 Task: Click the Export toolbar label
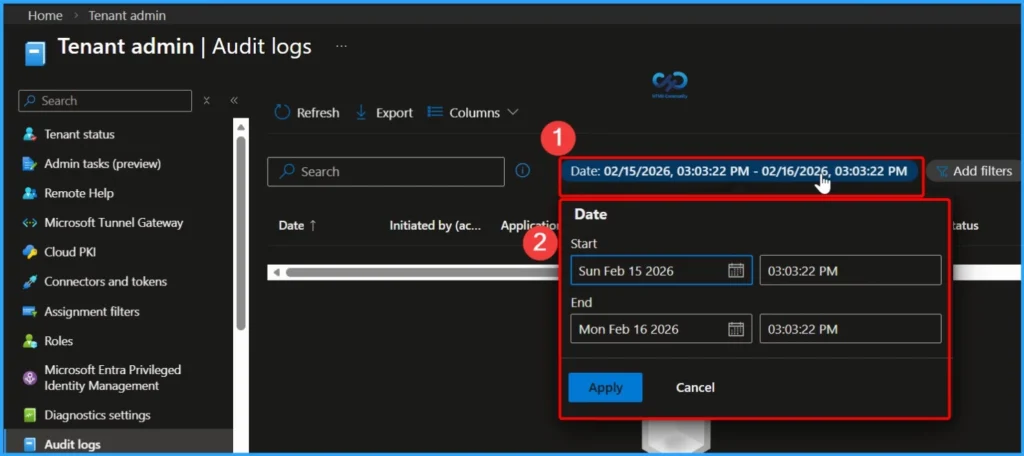click(394, 113)
